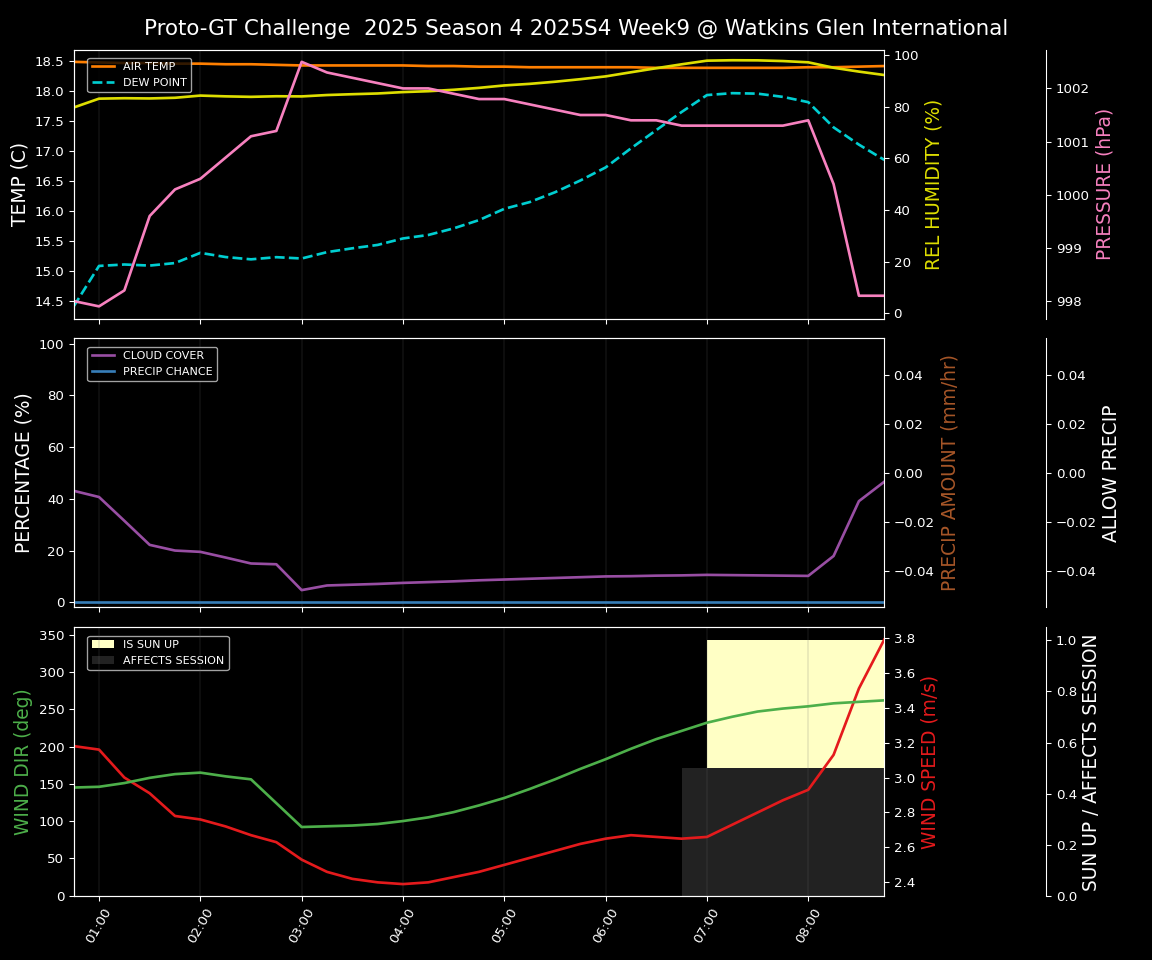The width and height of the screenshot is (1152, 960).
Task: Click the PRECIP AMOUNT (mm/hr) axis label
Action: (x=949, y=472)
